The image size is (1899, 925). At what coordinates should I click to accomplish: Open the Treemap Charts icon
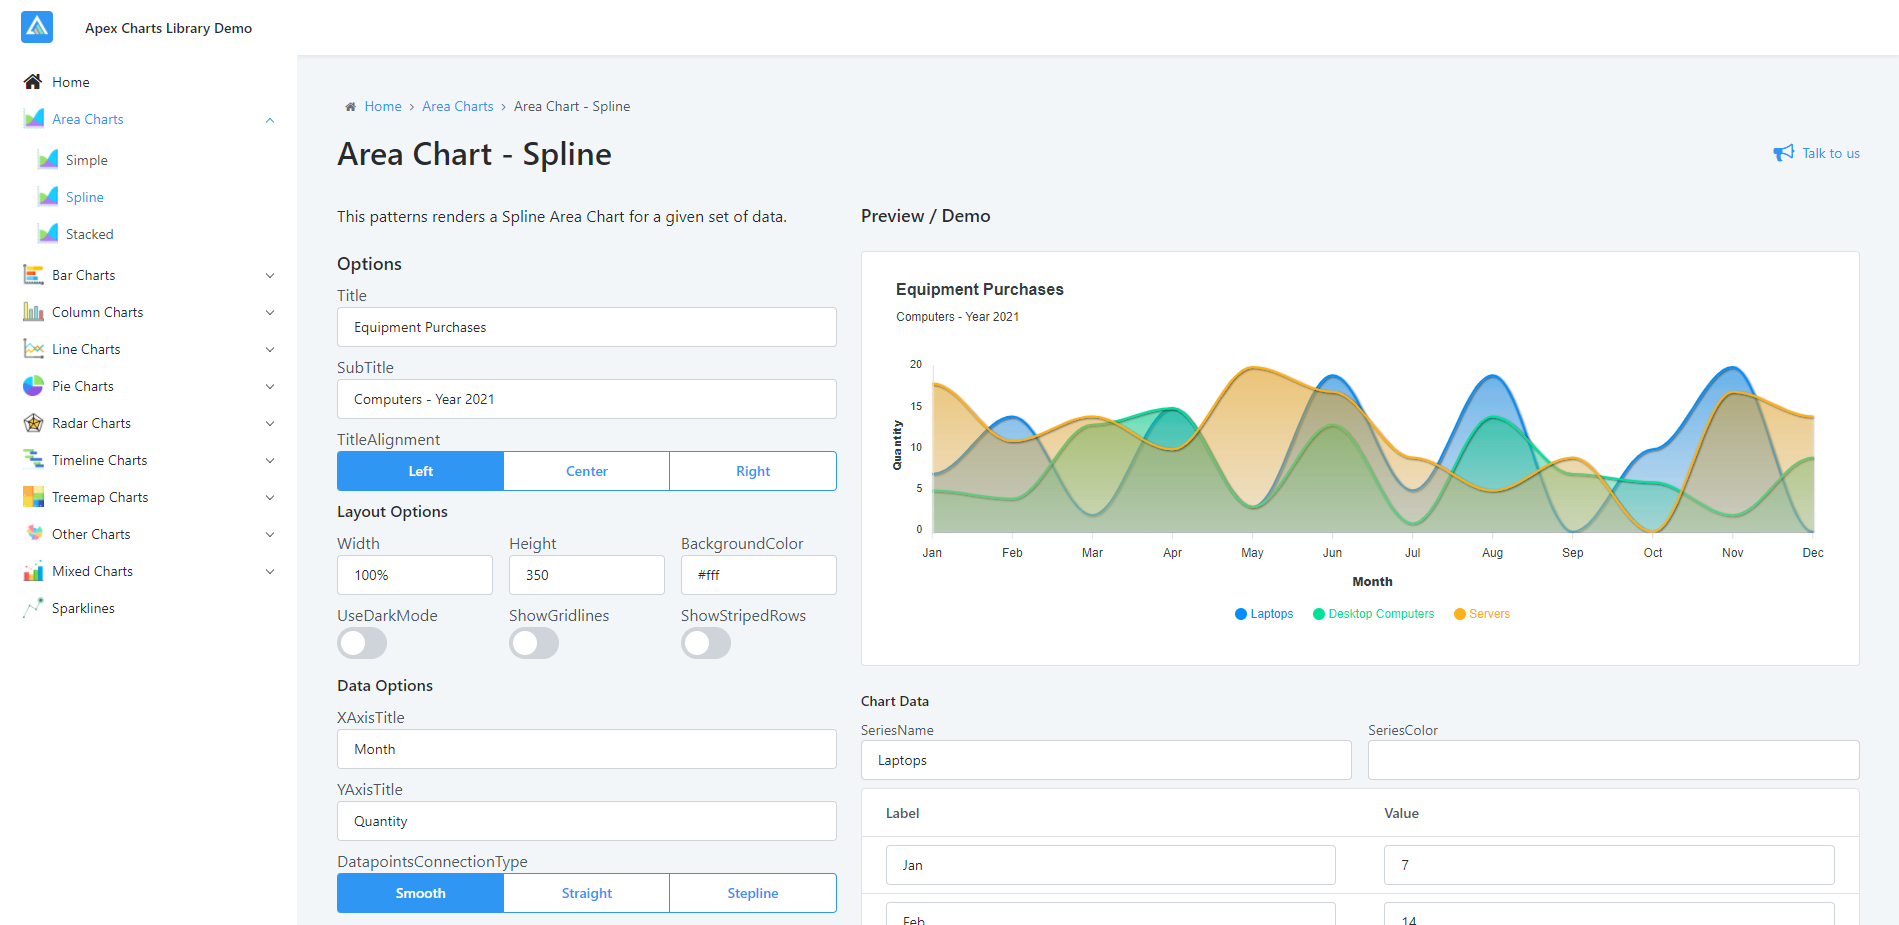(33, 496)
